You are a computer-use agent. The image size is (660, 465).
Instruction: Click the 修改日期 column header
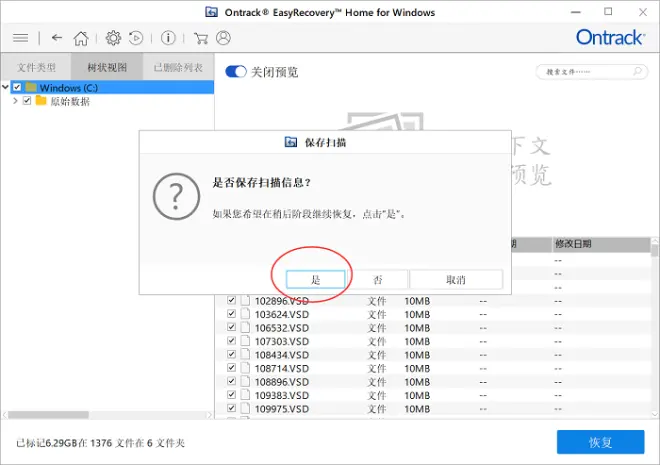coord(601,244)
